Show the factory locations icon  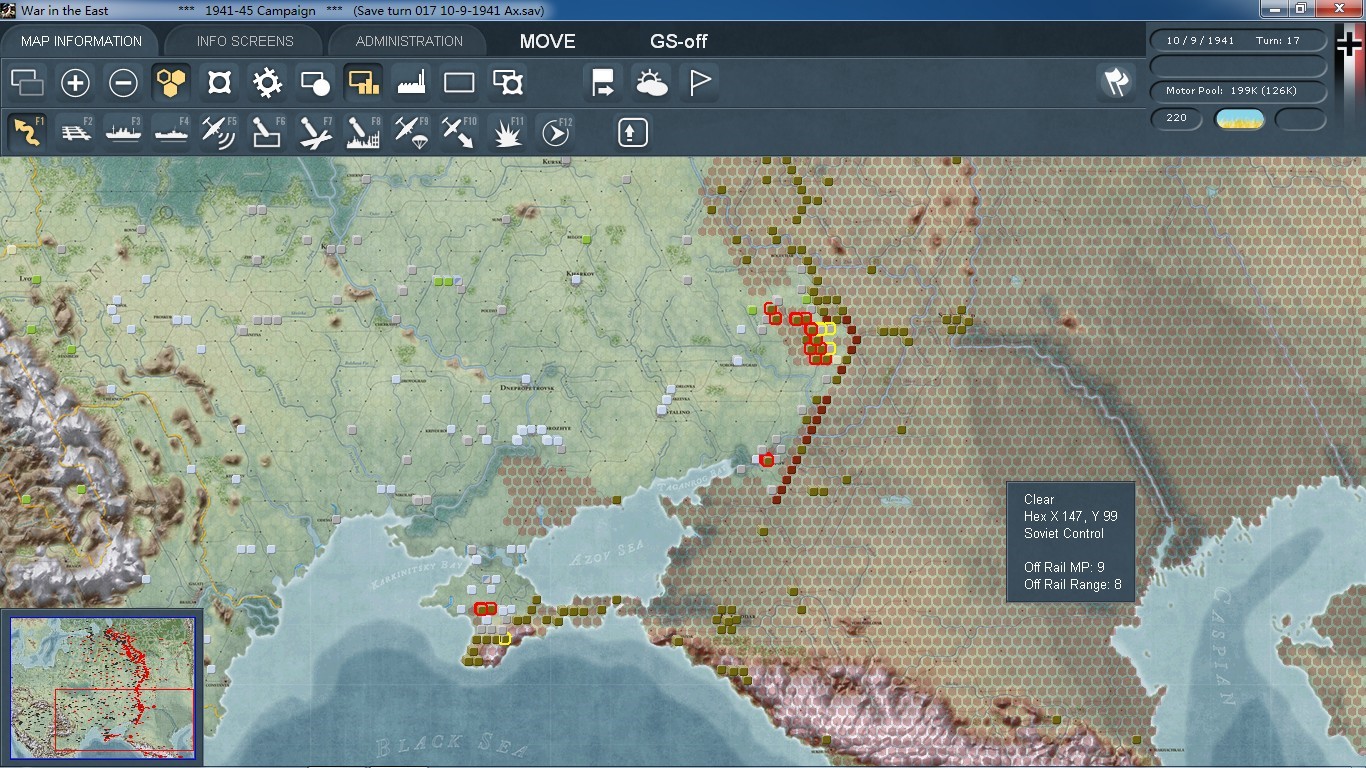tap(411, 82)
